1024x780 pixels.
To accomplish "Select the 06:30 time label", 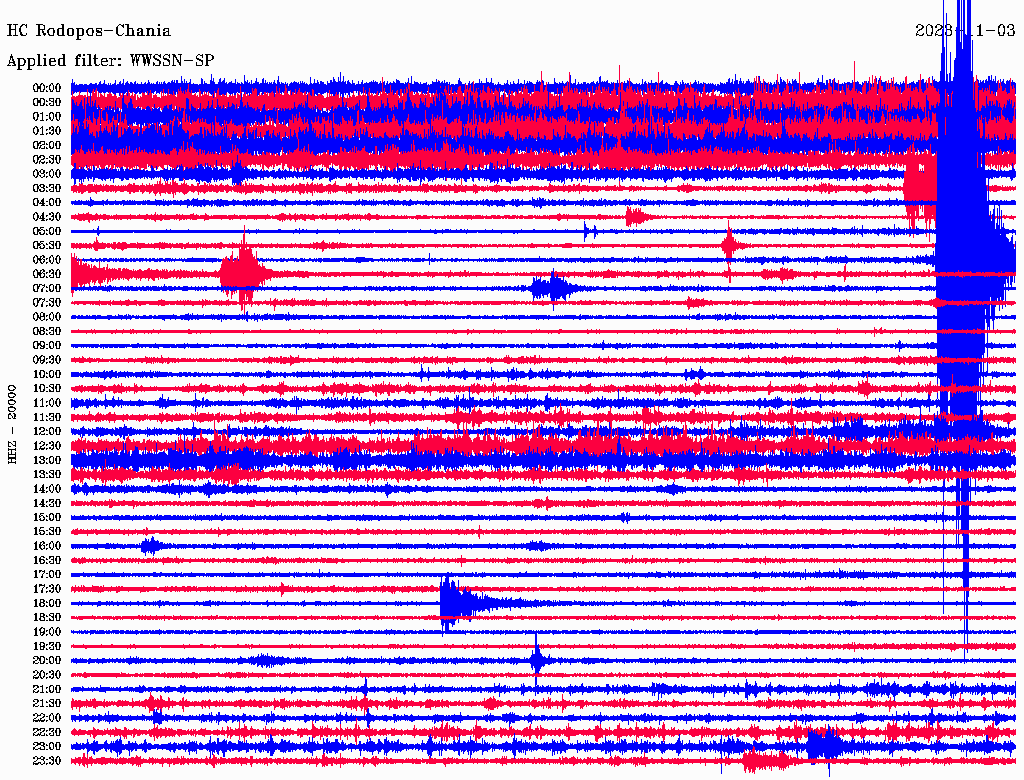I will tap(46, 274).
